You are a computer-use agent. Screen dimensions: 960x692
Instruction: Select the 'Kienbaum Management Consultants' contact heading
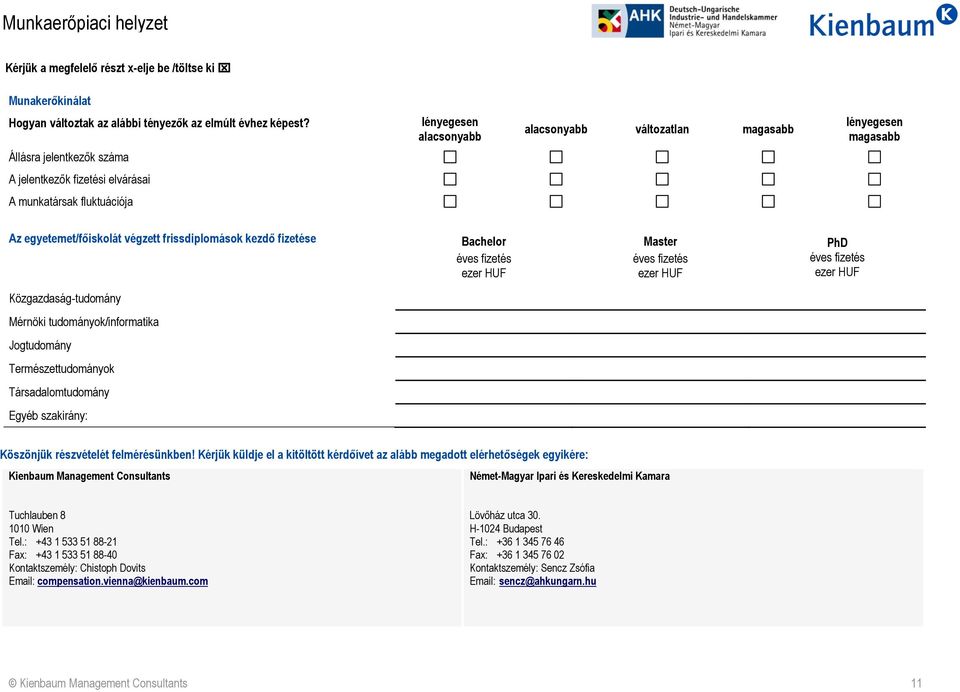pyautogui.click(x=89, y=476)
